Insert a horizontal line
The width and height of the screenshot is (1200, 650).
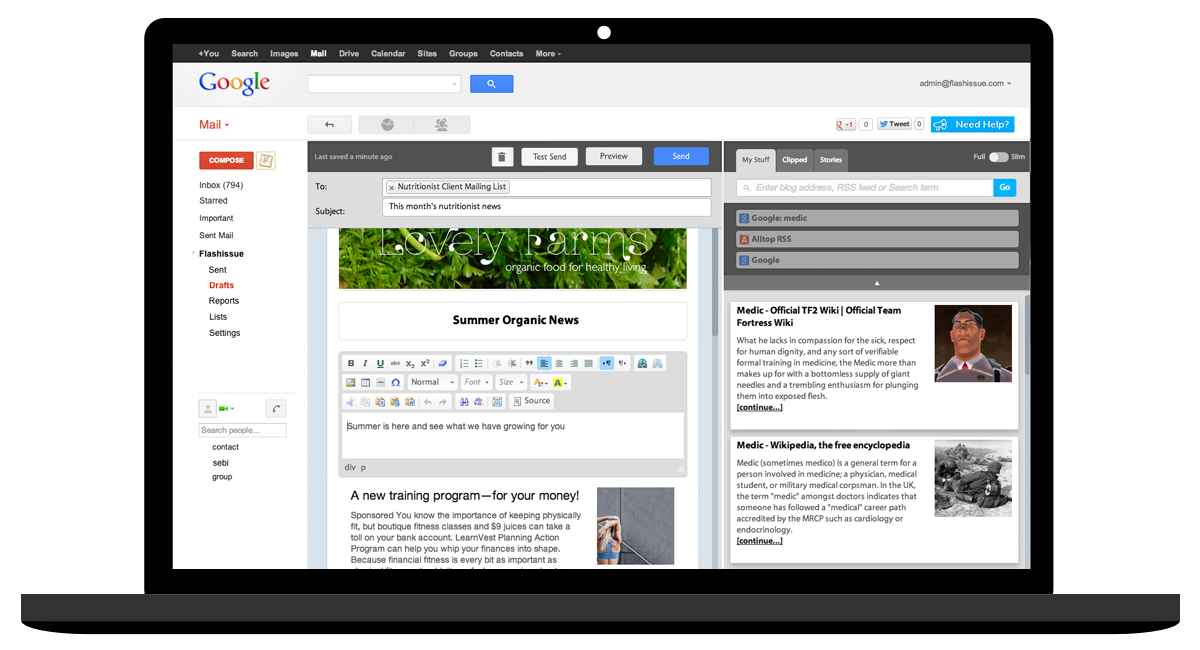coord(381,382)
